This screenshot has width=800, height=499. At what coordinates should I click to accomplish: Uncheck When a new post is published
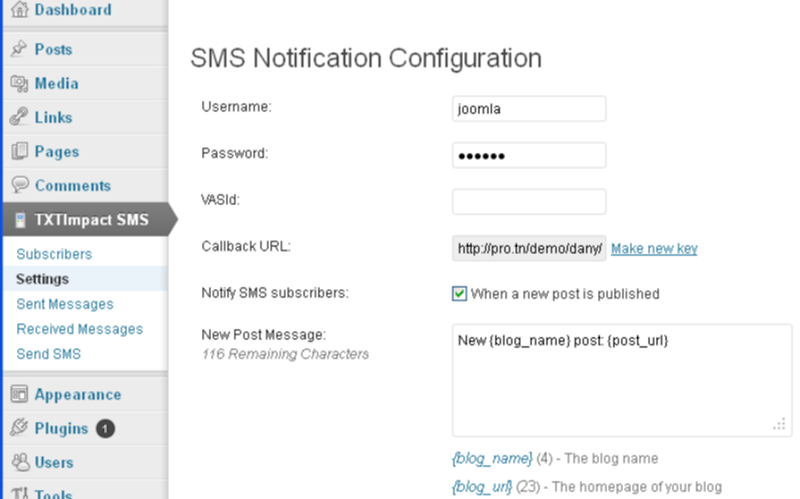click(459, 293)
